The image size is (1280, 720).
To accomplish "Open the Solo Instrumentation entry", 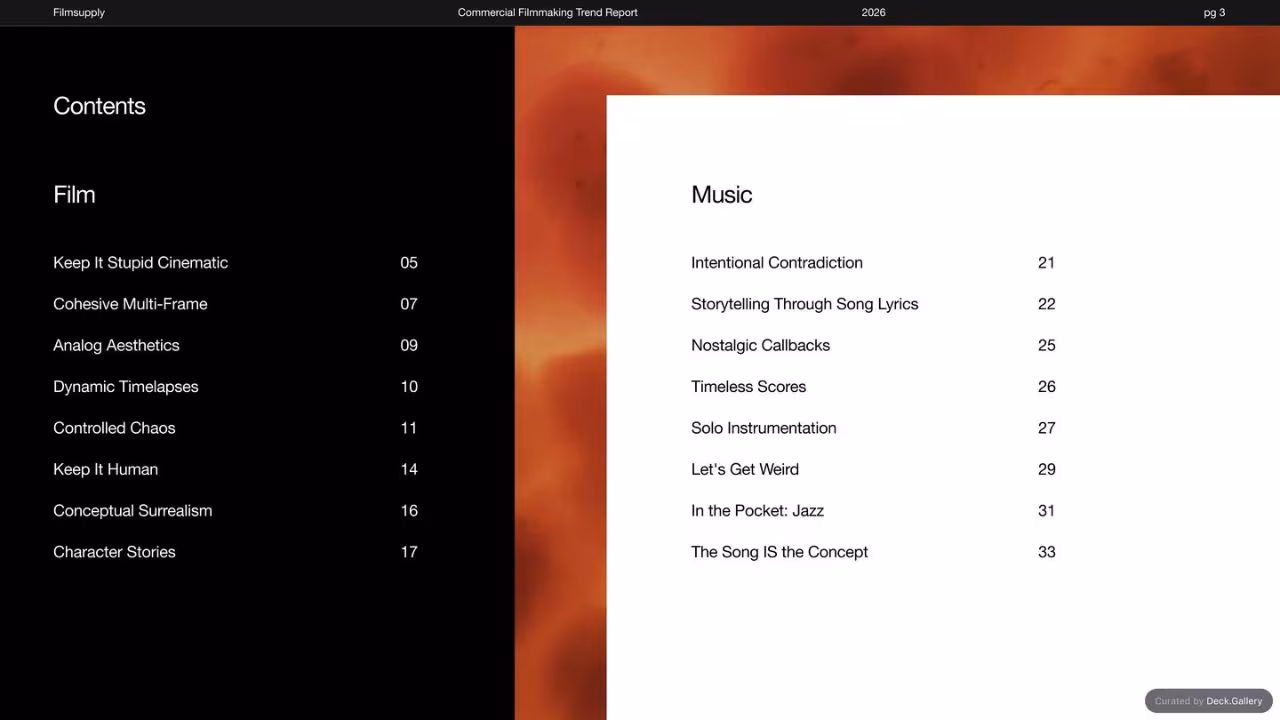I will [763, 428].
